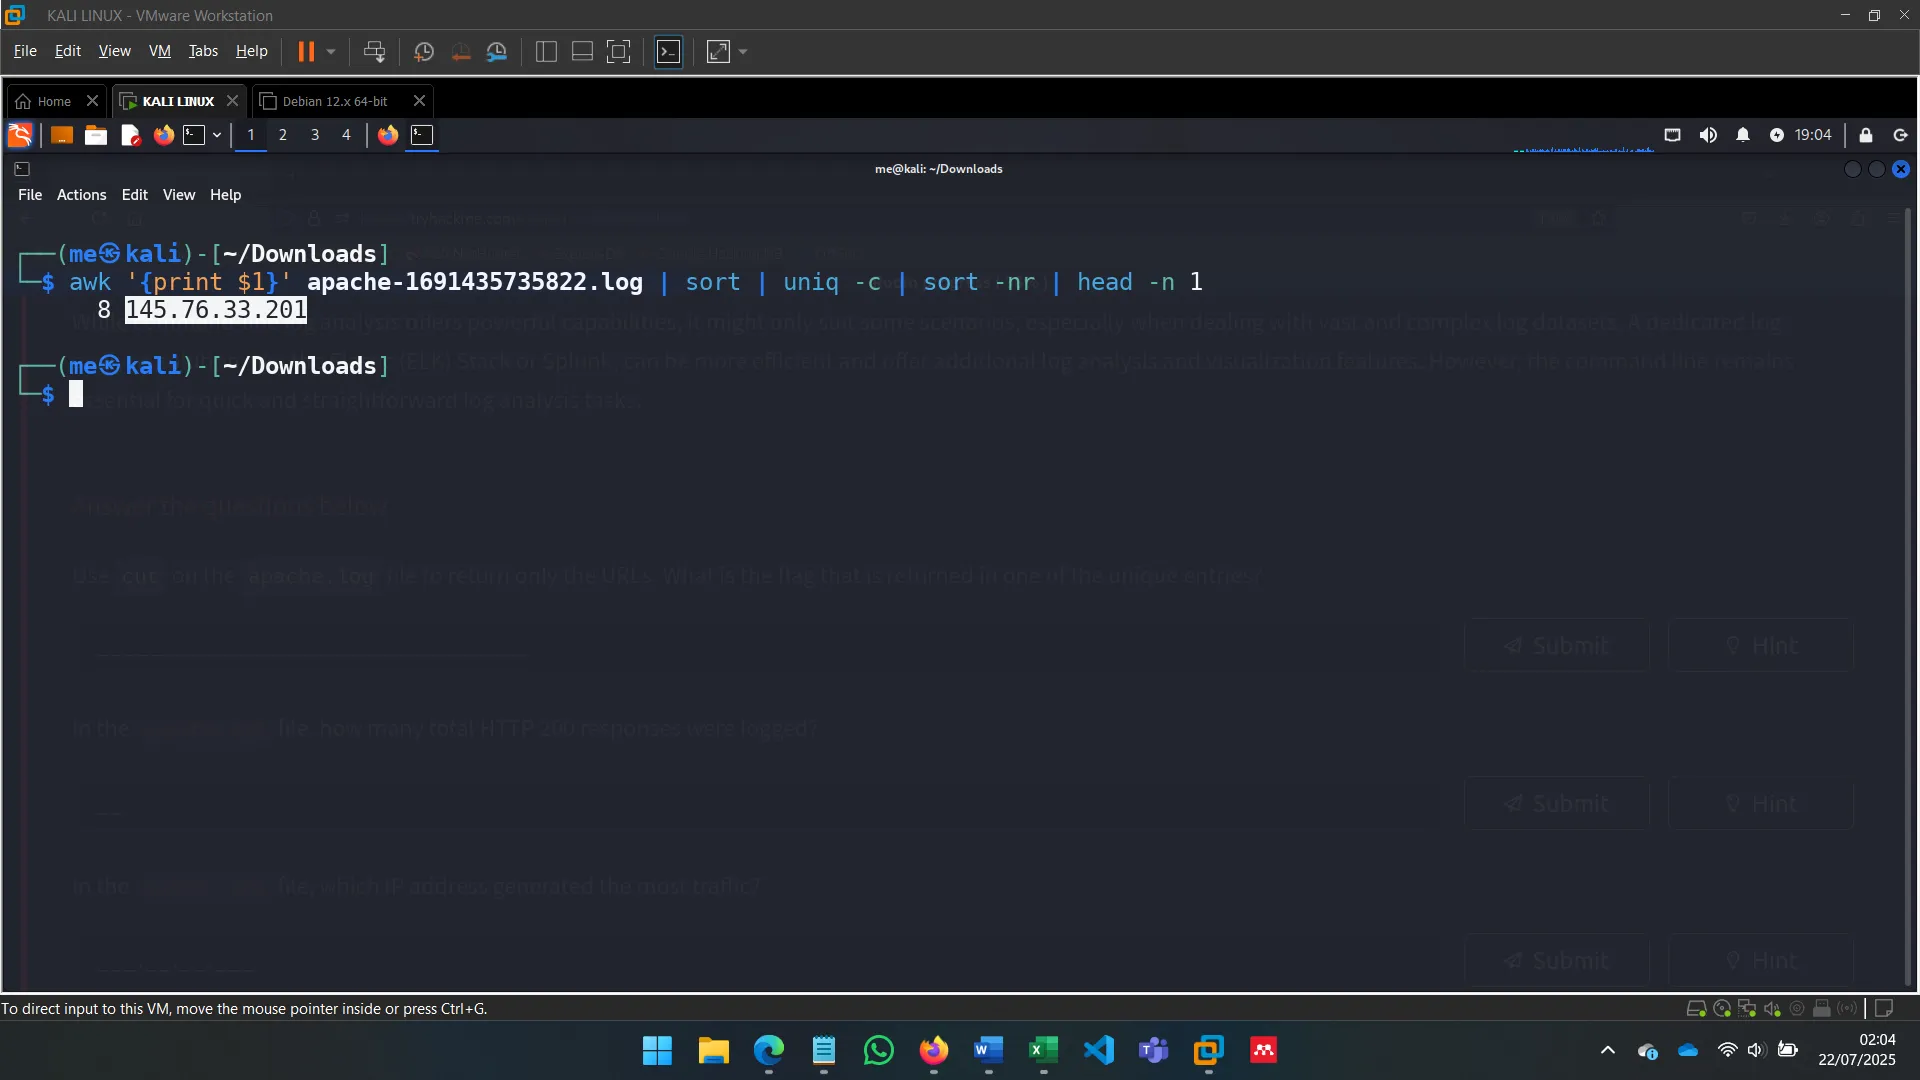Click the Submit button for the flag question
This screenshot has width=1920, height=1080.
(1556, 645)
